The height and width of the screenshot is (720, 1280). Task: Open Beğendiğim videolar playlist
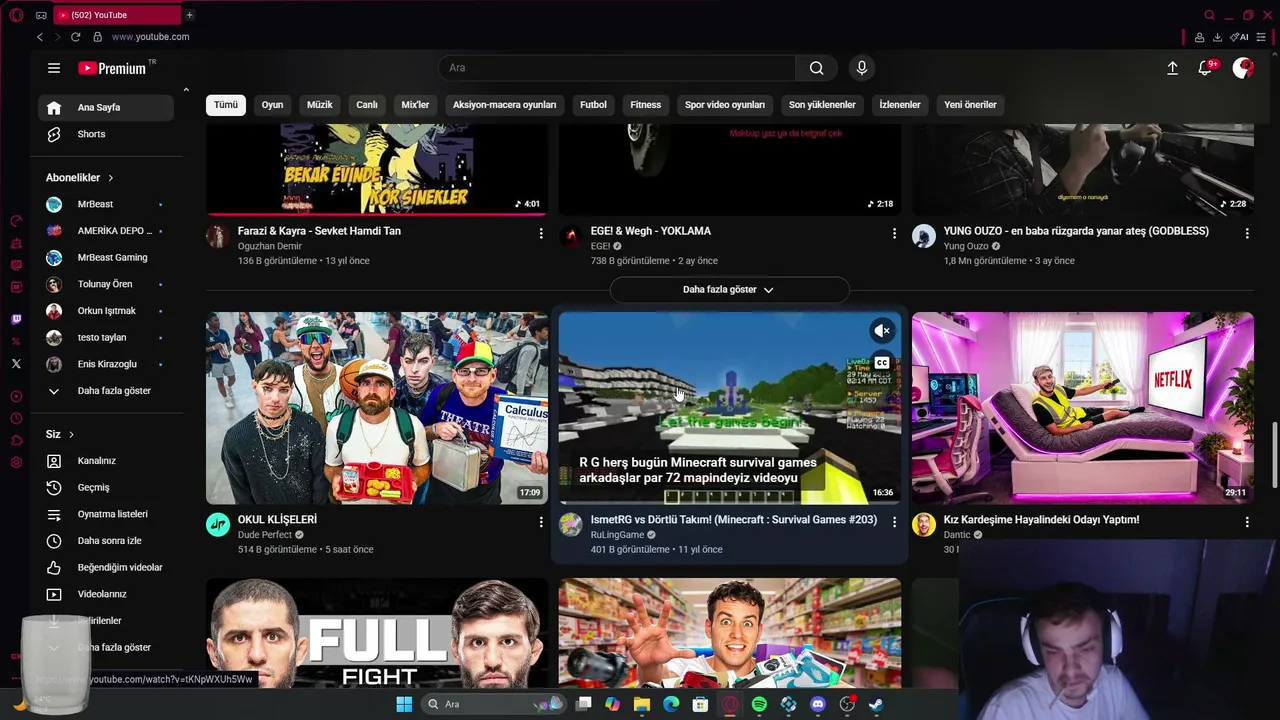(x=106, y=568)
